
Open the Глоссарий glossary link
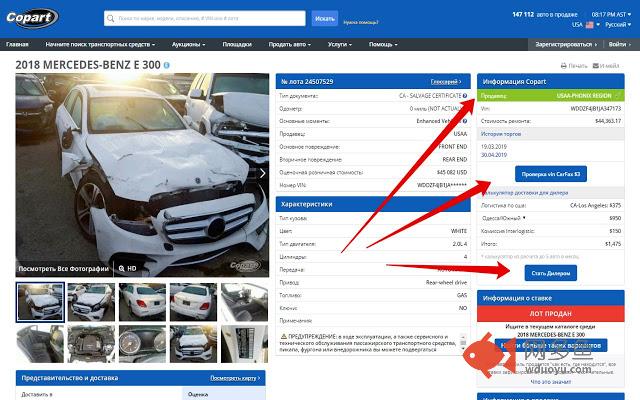coord(446,82)
